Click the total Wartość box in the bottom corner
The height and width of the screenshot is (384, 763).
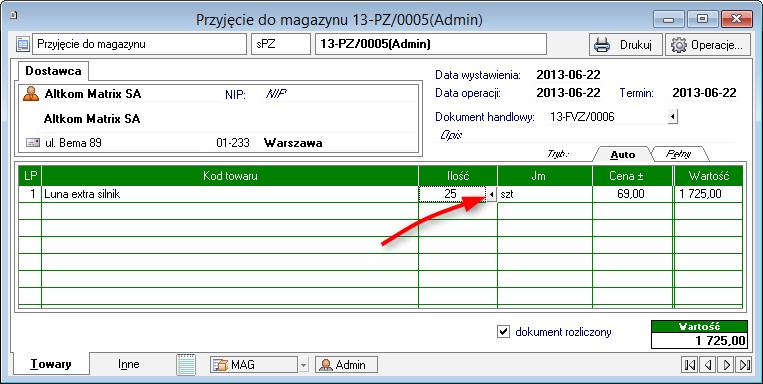[x=699, y=335]
